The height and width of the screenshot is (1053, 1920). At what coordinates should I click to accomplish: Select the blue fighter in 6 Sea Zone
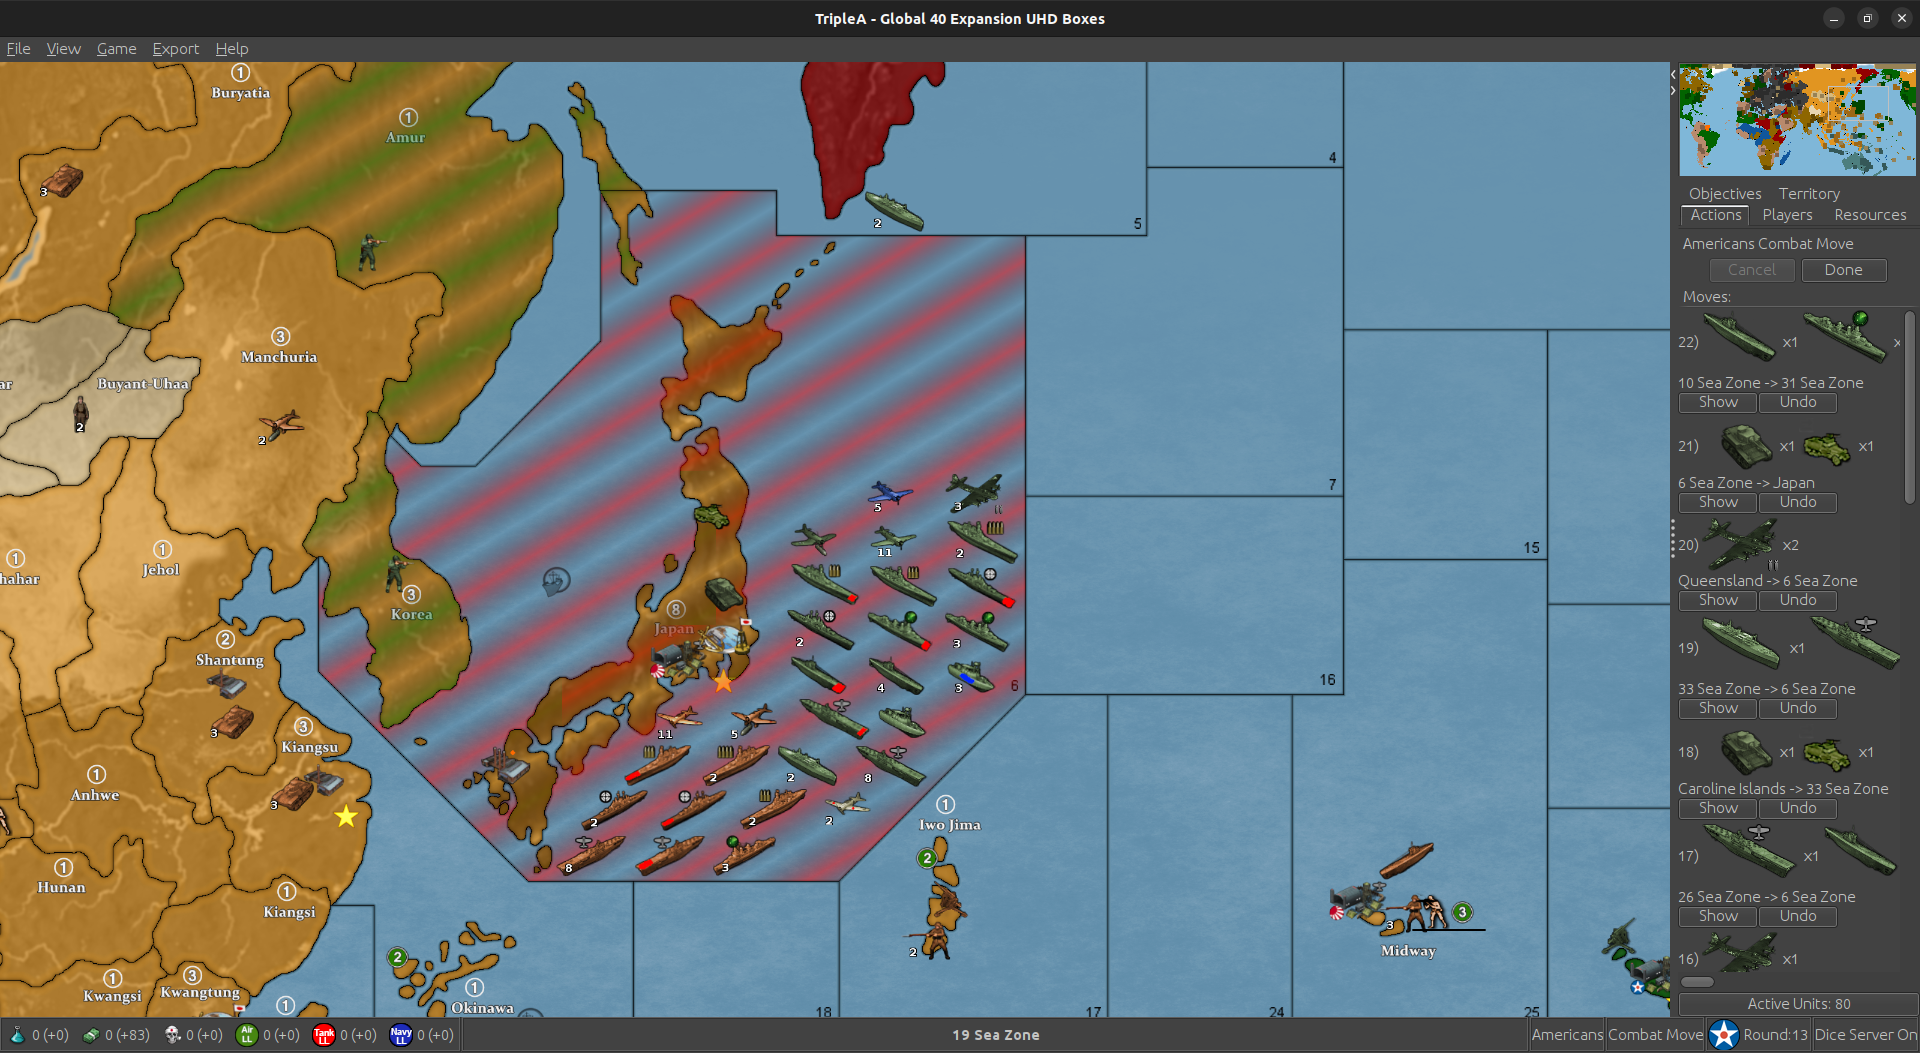point(889,493)
